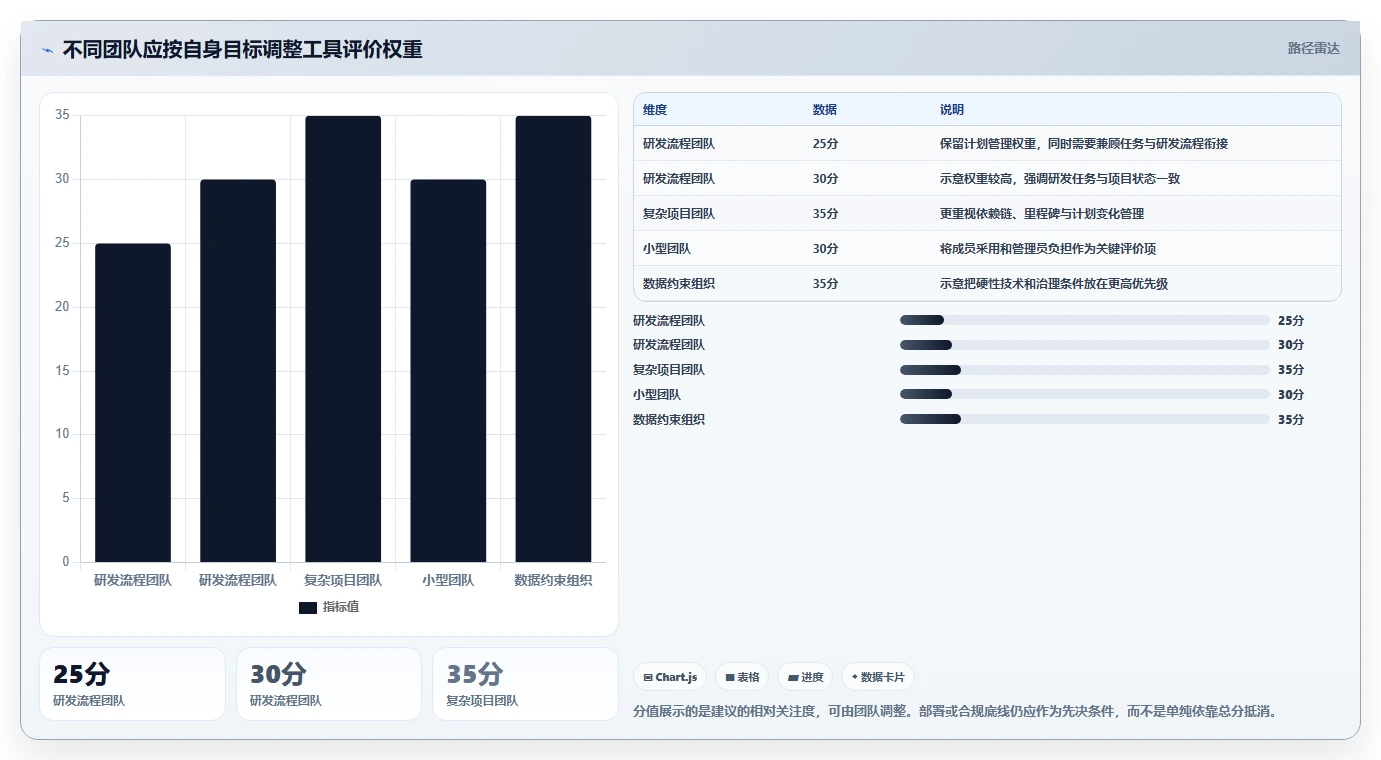Click the title 不同团队应按自身目标调整工具评价权重

(242, 49)
